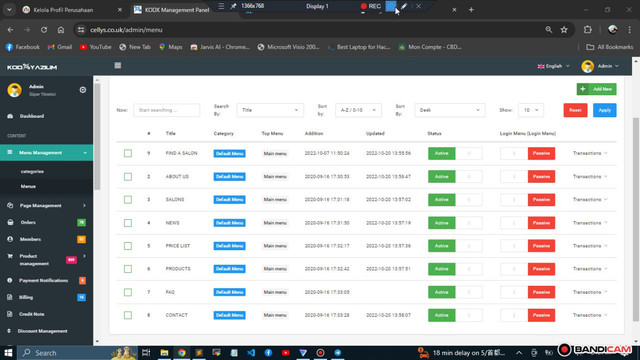This screenshot has height=360, width=640.
Task: Toggle login menu Passive for CONTACT
Action: (x=527, y=315)
